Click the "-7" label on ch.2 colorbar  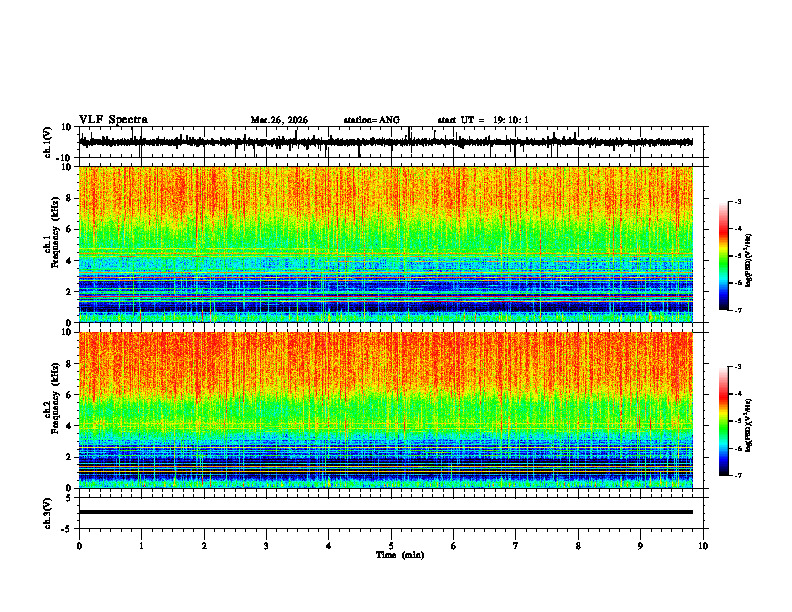click(x=738, y=475)
